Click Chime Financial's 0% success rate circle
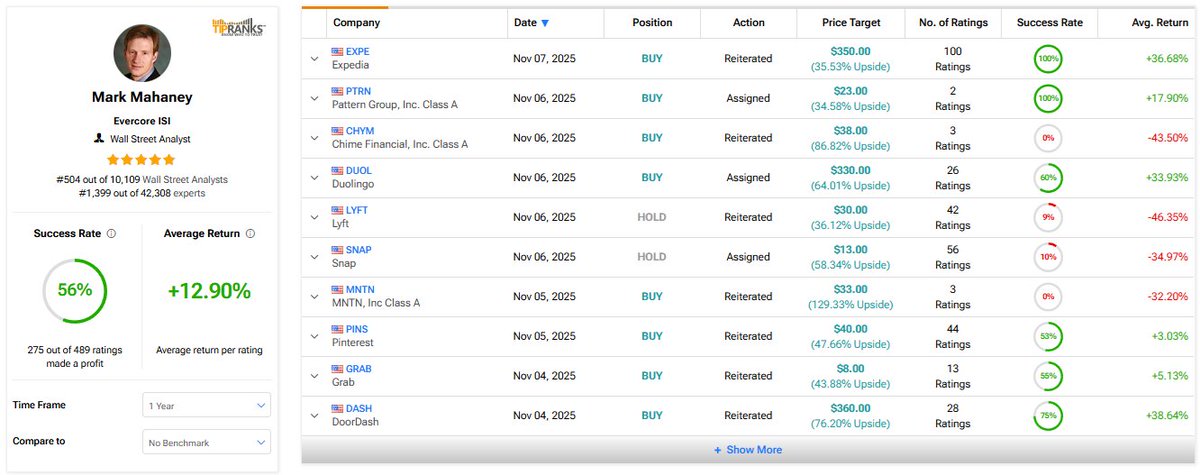This screenshot has height=475, width=1200. point(1048,138)
